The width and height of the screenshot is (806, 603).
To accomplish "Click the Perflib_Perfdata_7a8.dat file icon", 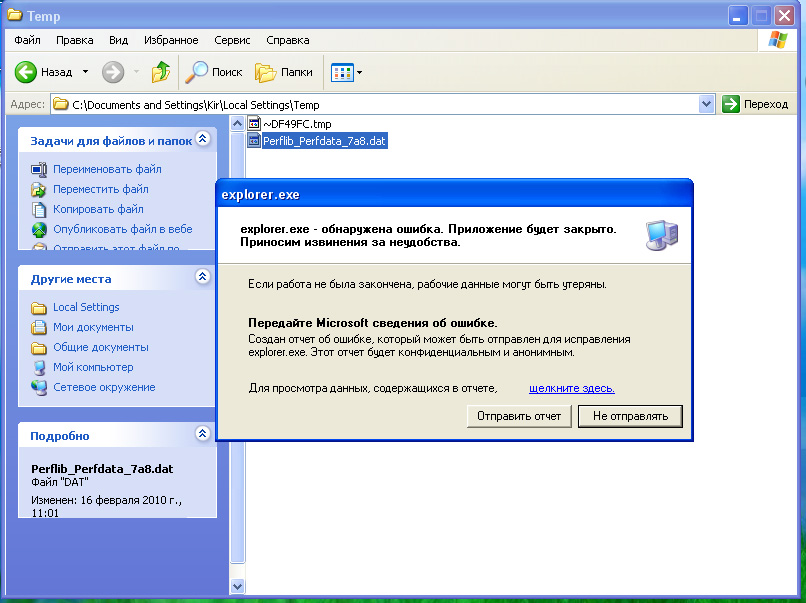I will (254, 140).
